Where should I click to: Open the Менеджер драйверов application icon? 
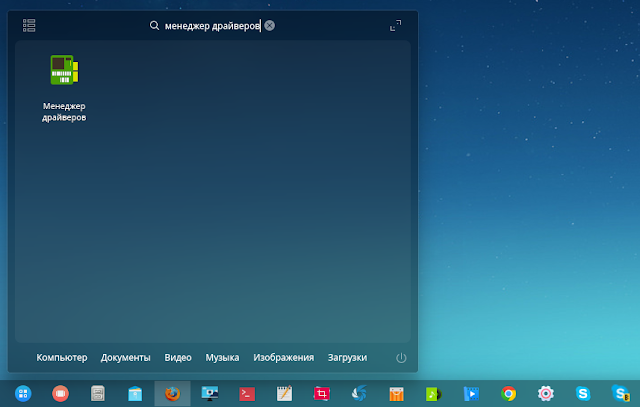click(x=64, y=70)
